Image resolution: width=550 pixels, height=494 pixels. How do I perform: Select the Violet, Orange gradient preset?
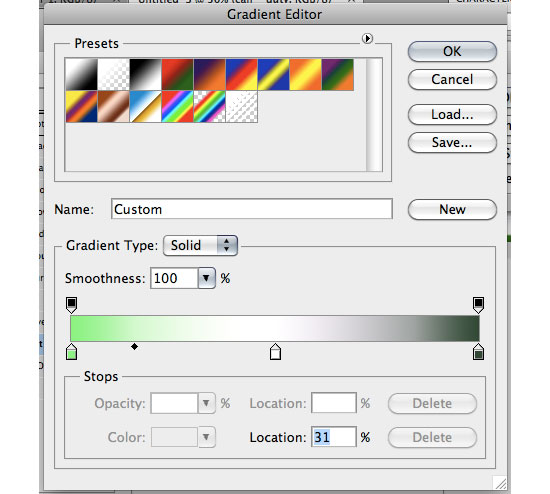(209, 74)
